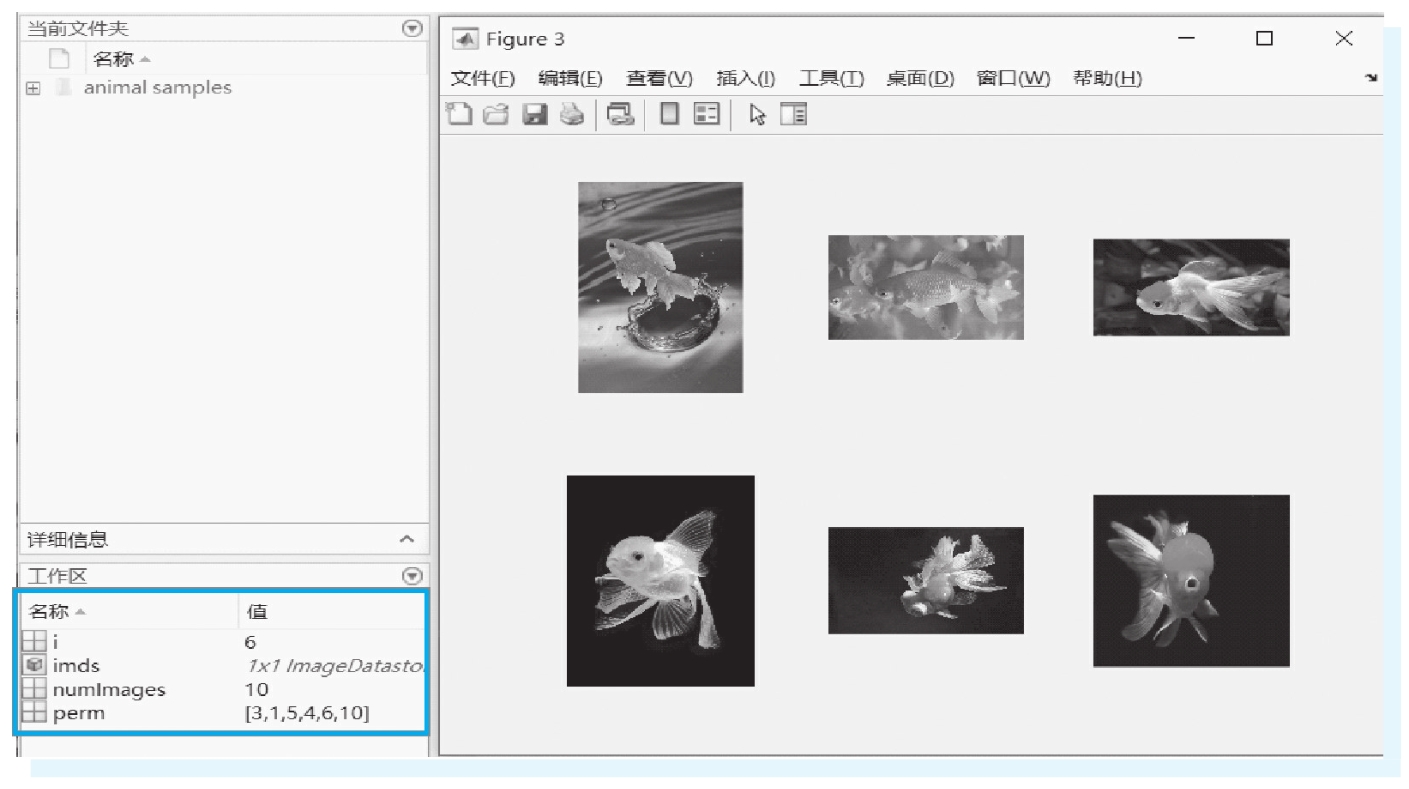Screen dimensions: 1409x789
Task: Print the figure with the printer icon
Action: click(571, 115)
